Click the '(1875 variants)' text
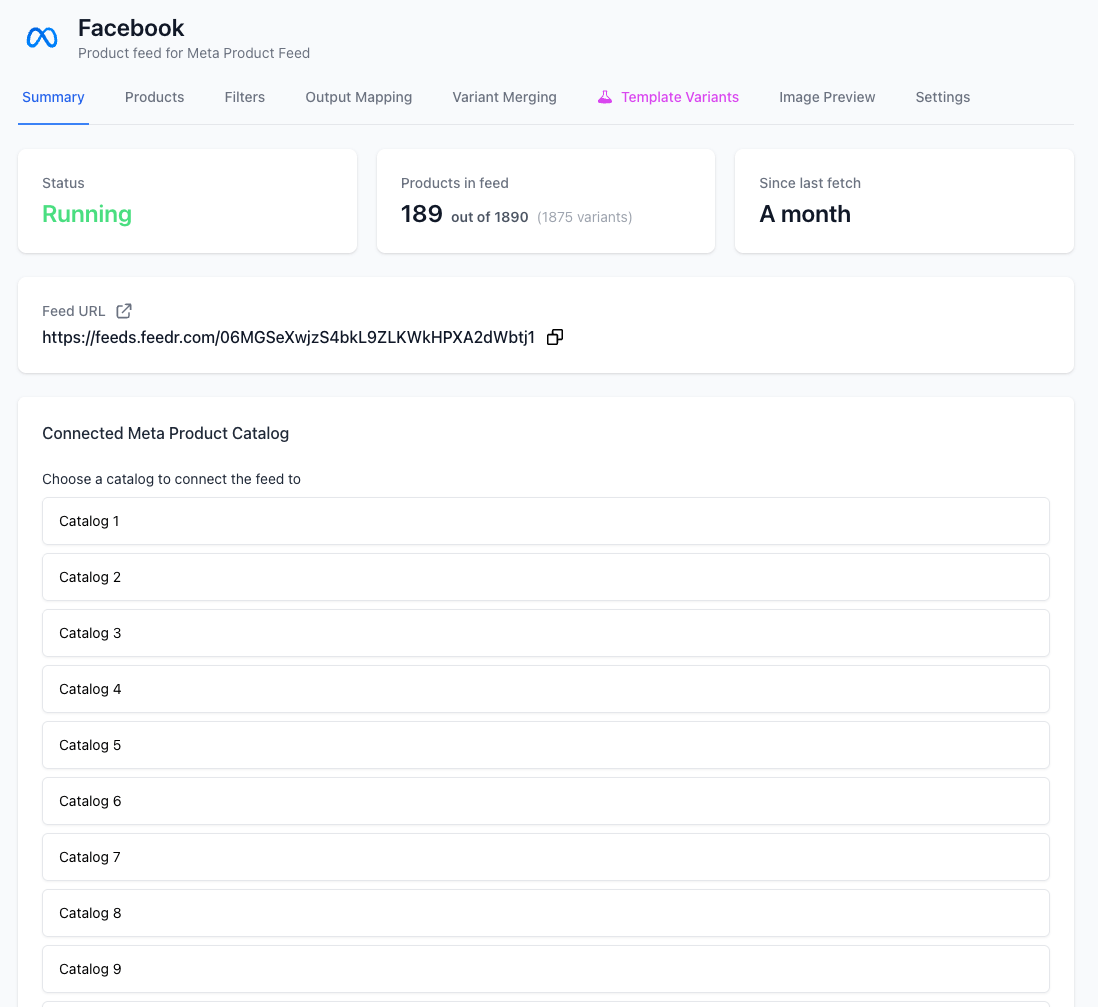Screen dimensions: 1098x1007 pos(585,217)
